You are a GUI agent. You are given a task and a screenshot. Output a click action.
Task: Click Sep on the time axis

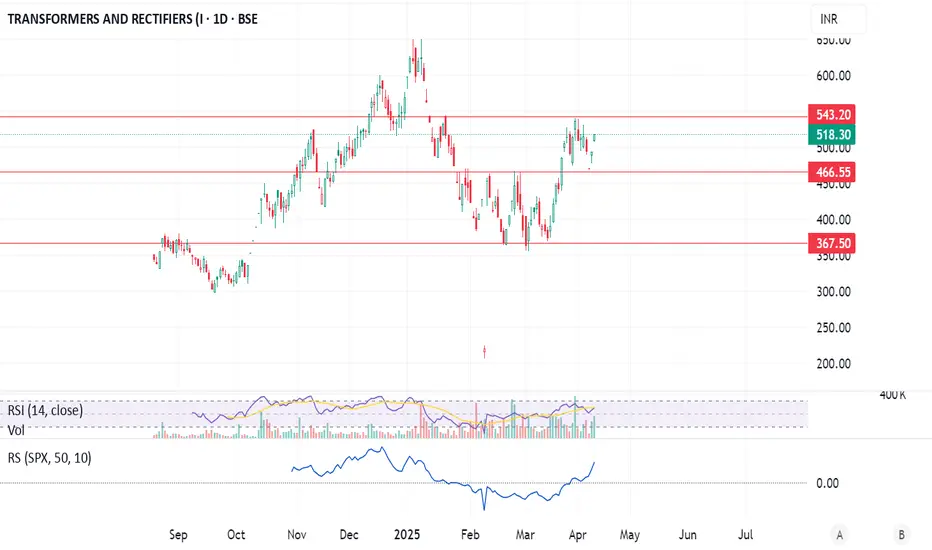[178, 535]
